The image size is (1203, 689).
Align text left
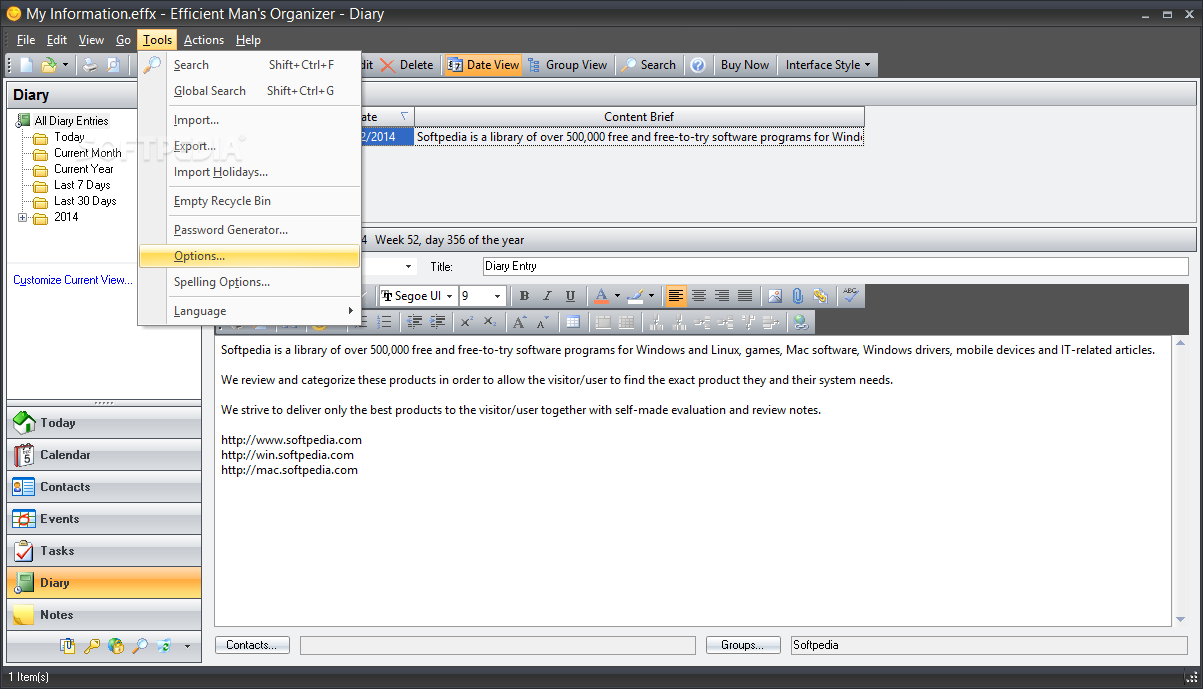tap(676, 296)
